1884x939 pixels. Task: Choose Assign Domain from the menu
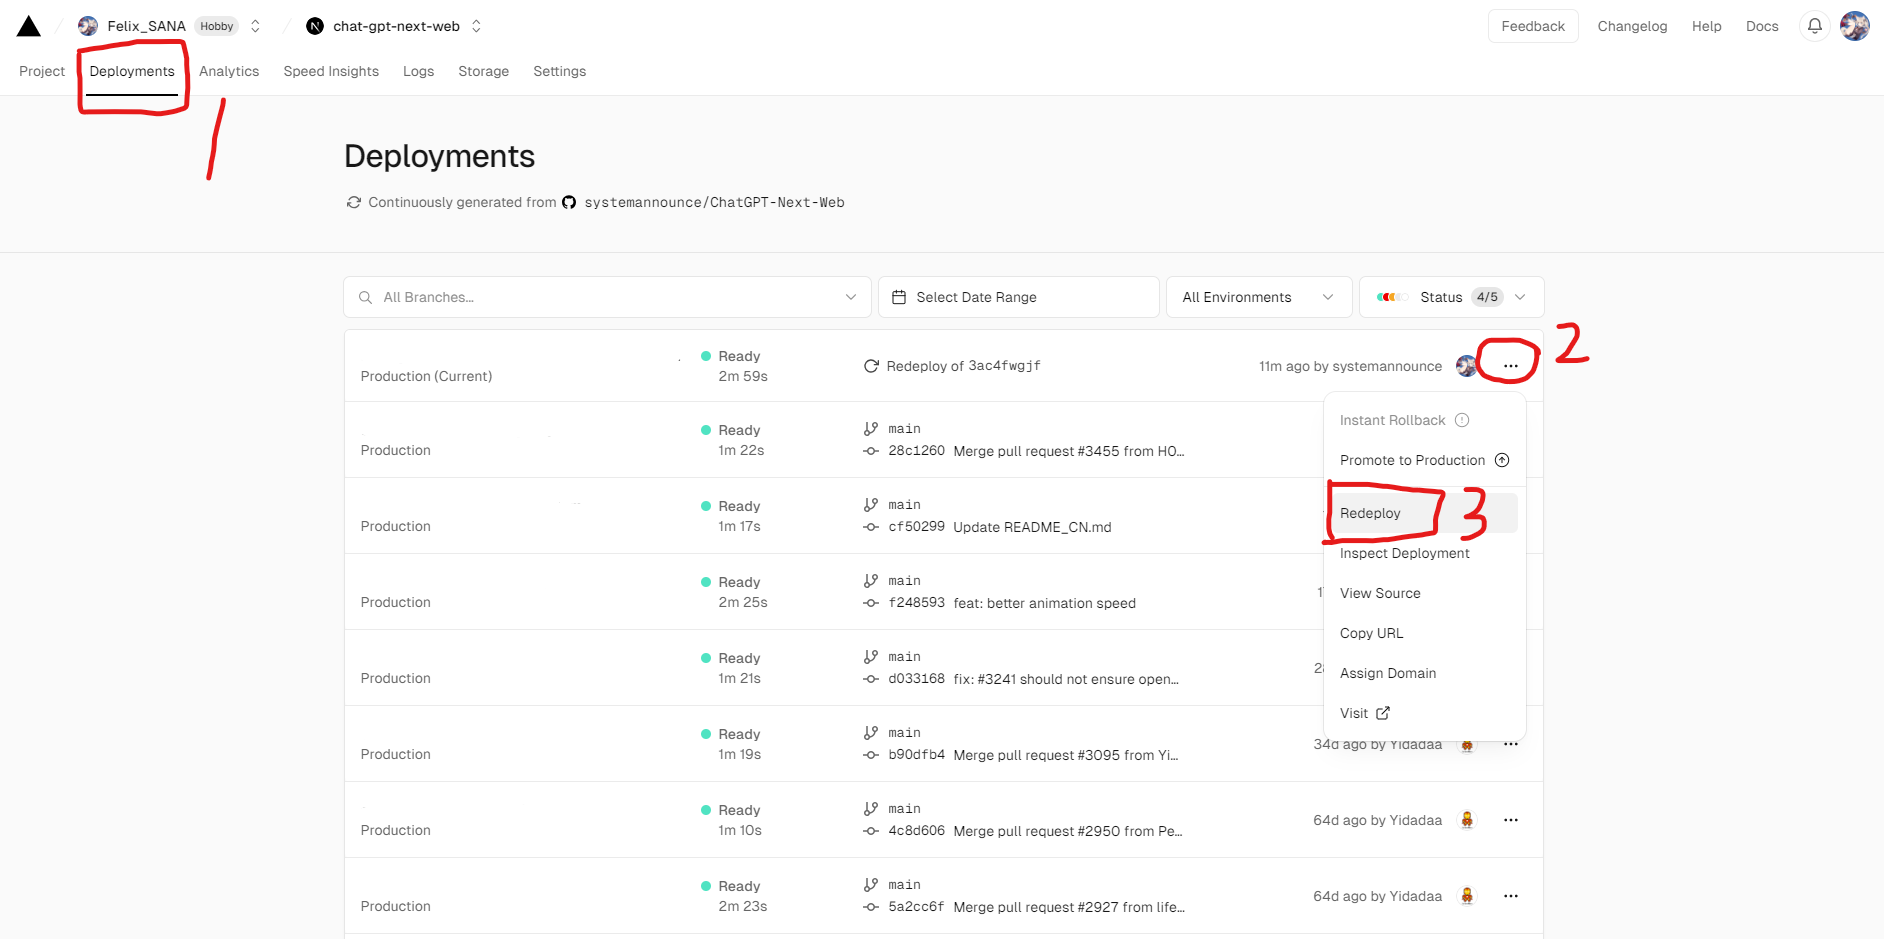pyautogui.click(x=1424, y=673)
